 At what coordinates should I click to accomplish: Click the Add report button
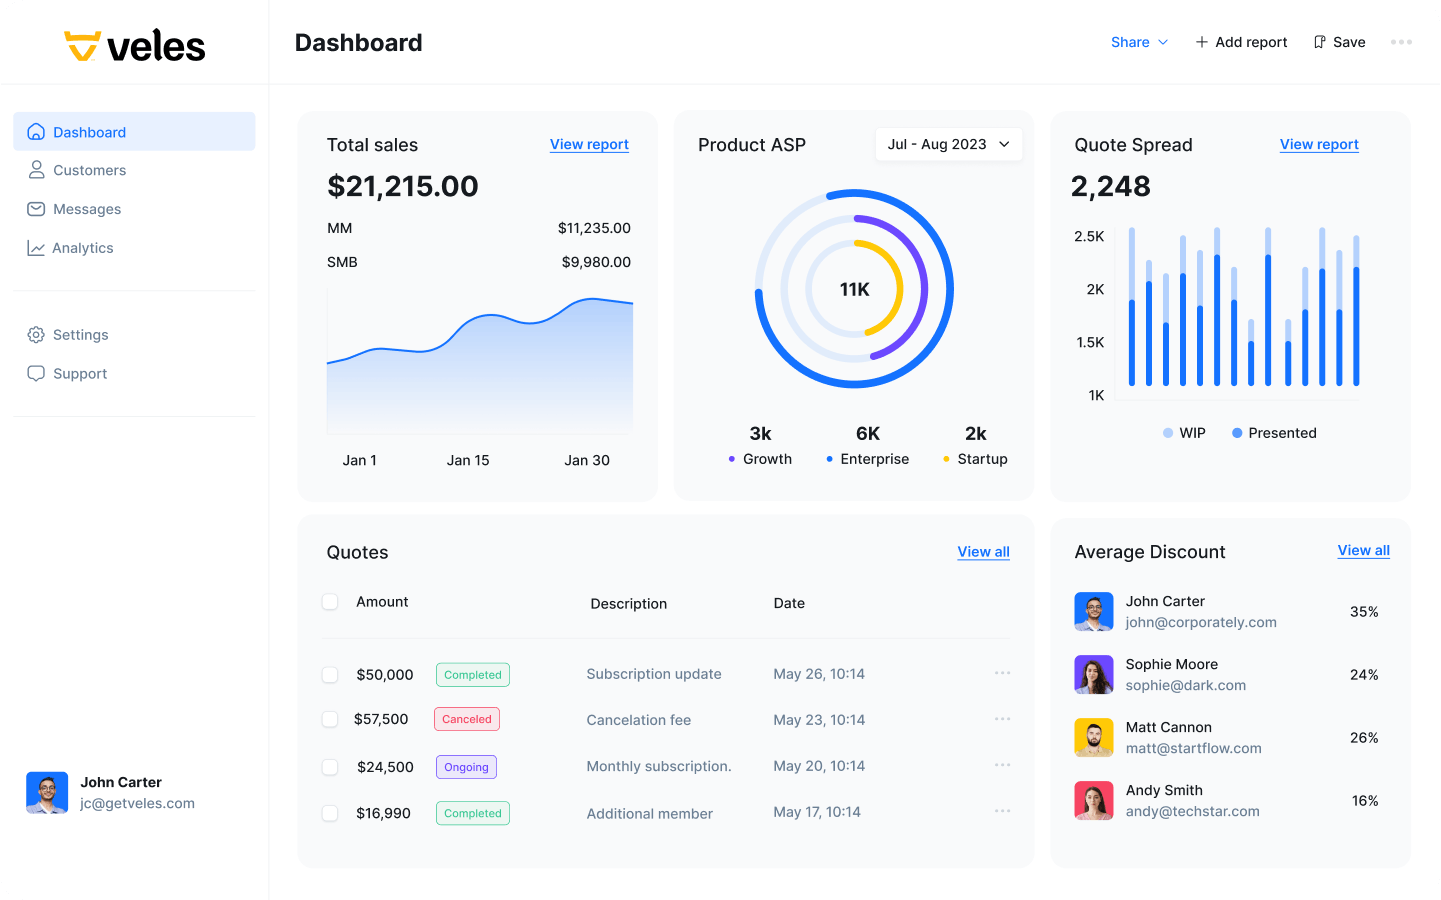tap(1241, 42)
